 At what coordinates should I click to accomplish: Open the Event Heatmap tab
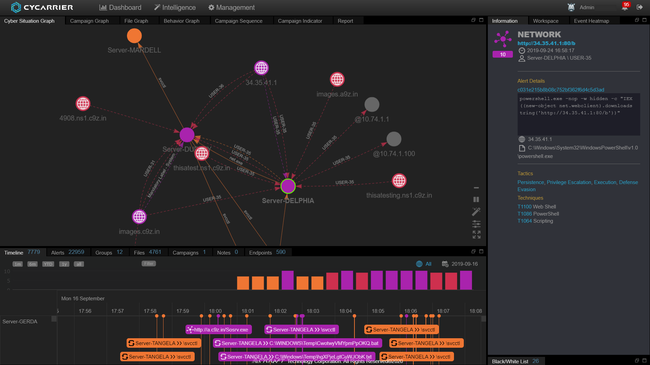(591, 21)
